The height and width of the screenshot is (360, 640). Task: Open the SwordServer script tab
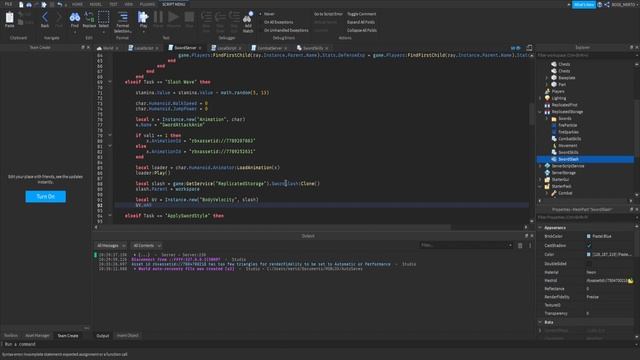tap(185, 48)
